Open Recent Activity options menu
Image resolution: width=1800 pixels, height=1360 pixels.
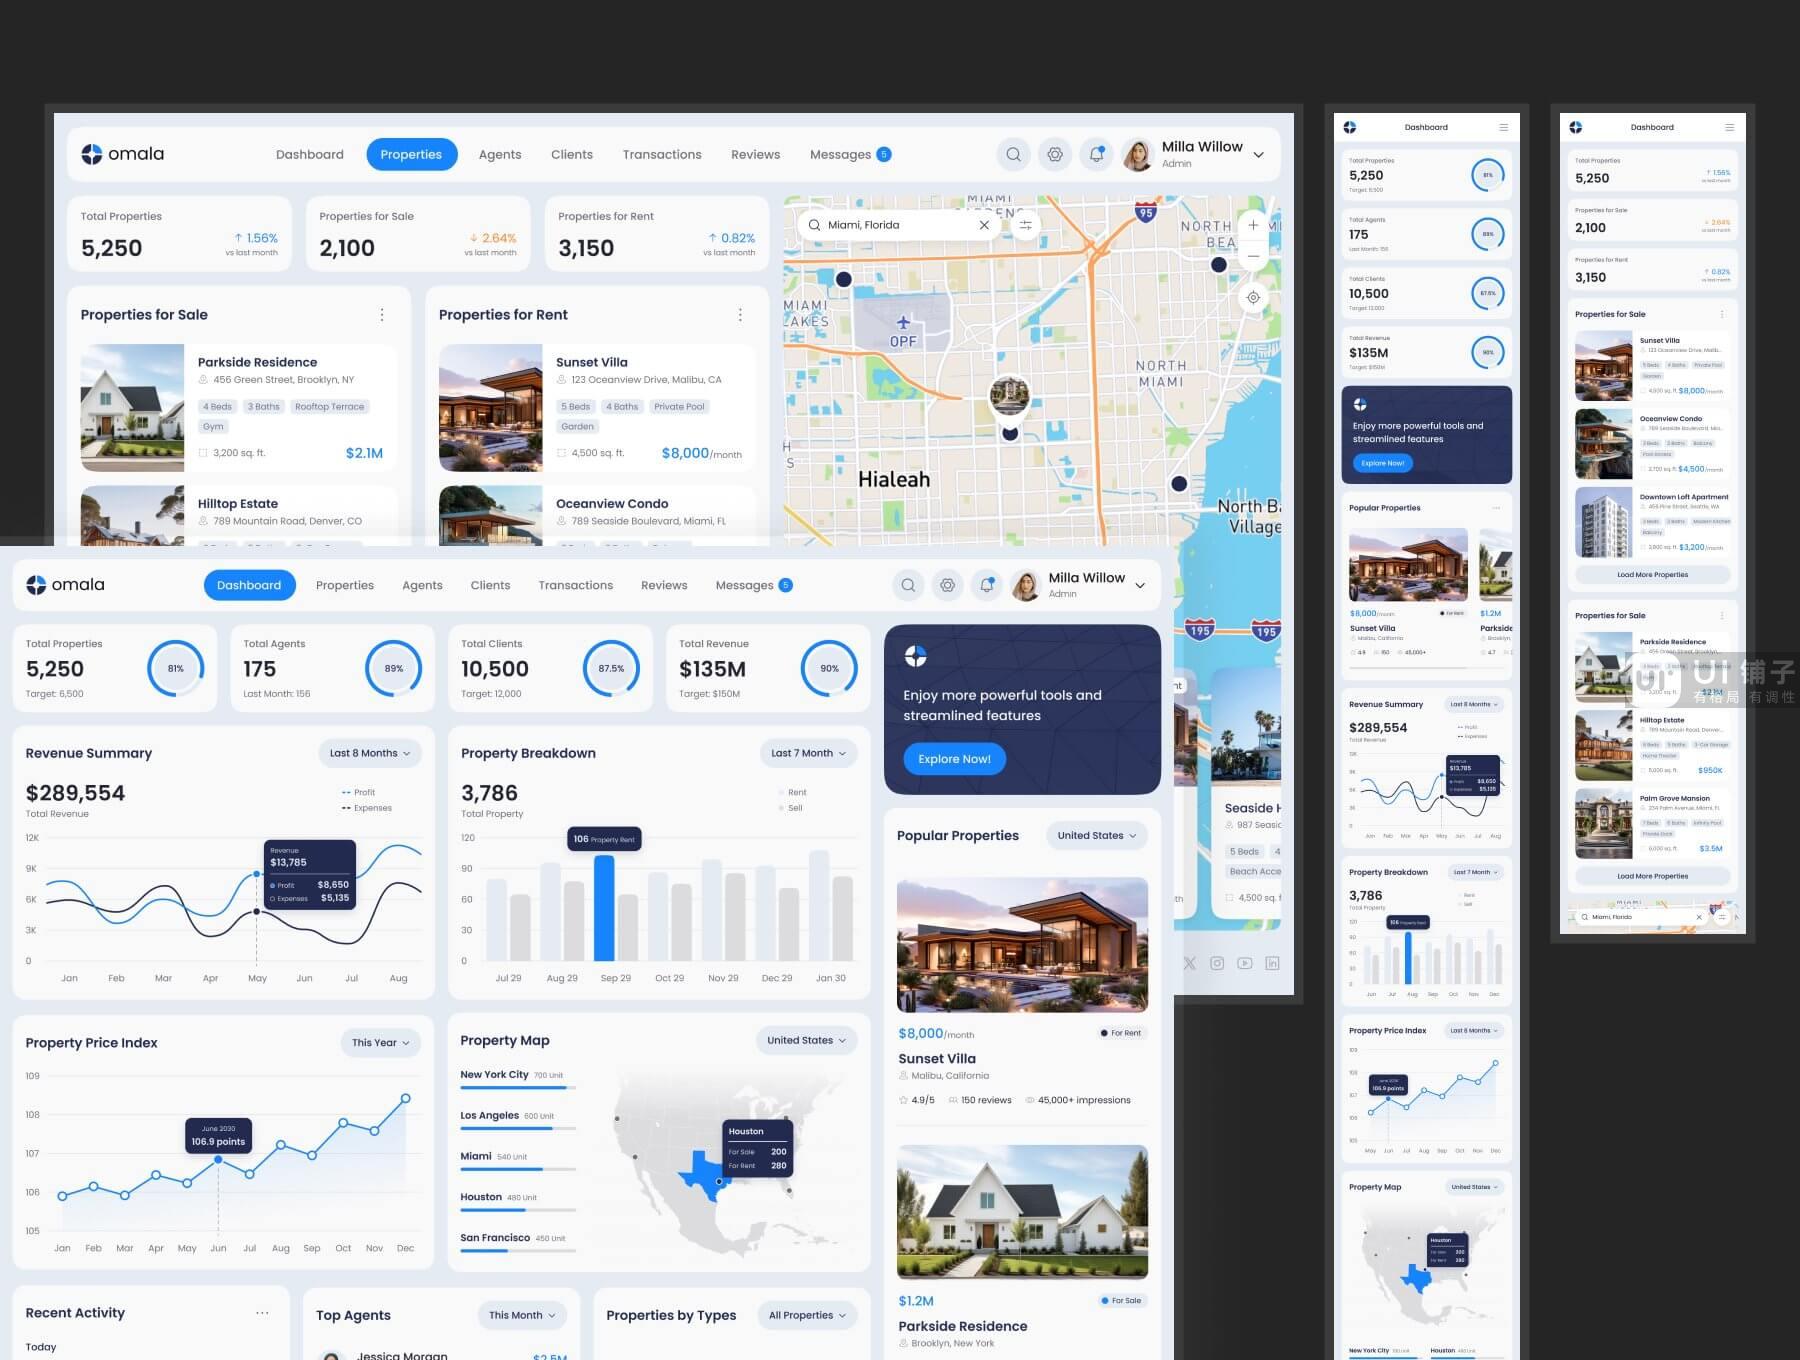pos(262,1313)
